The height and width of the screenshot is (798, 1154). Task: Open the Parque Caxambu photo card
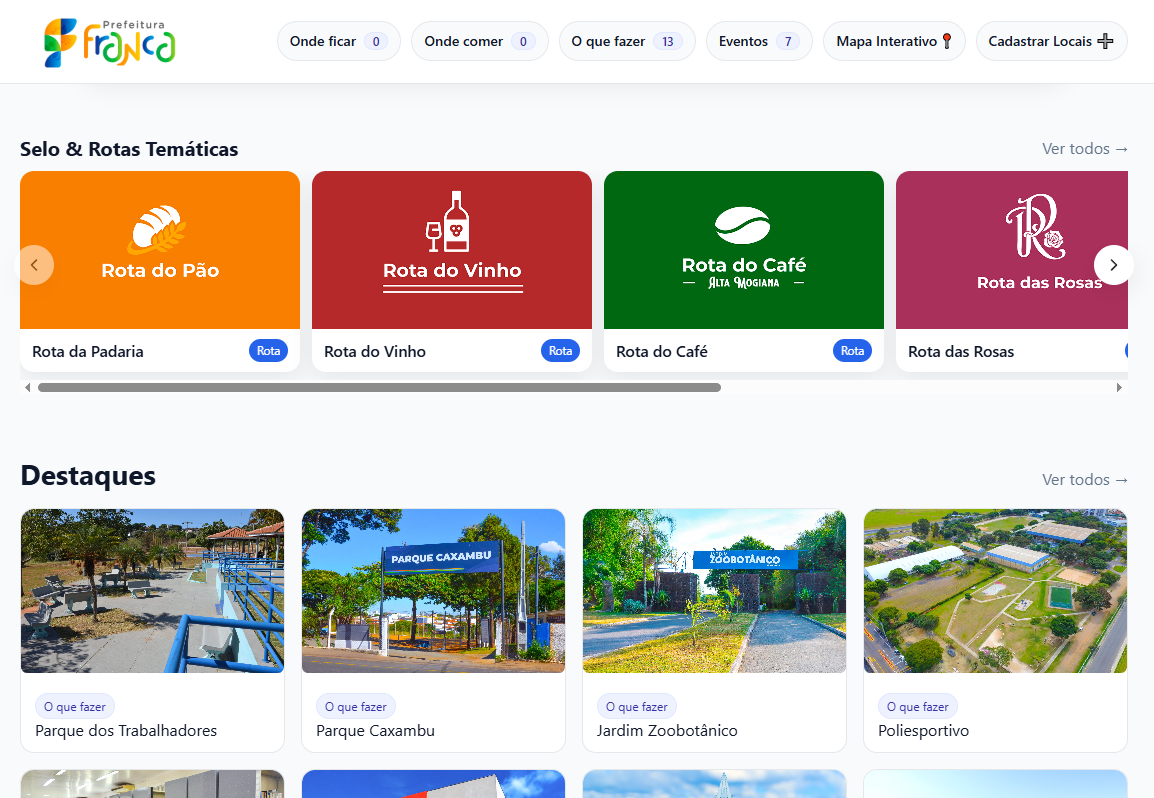433,591
